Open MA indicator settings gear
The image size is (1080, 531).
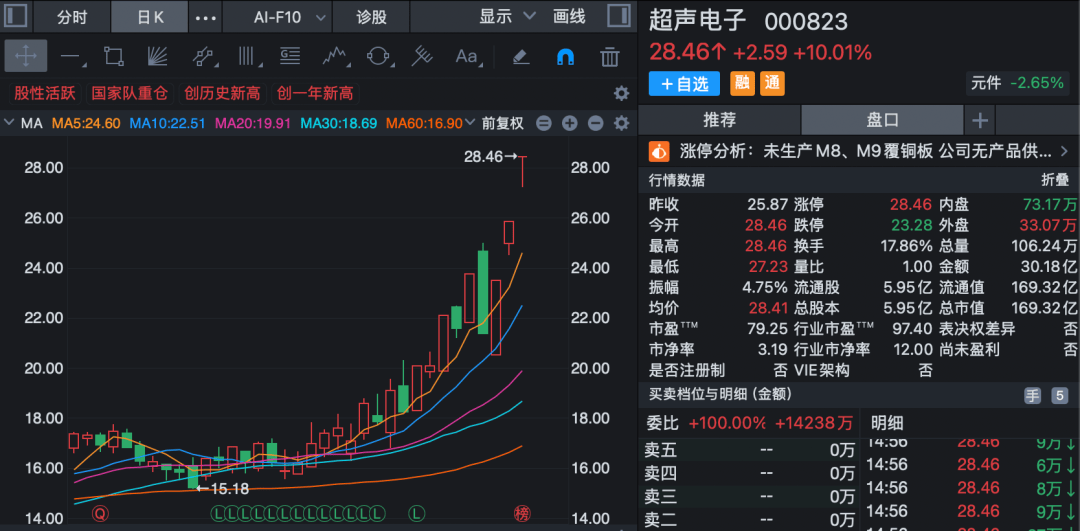pos(621,123)
